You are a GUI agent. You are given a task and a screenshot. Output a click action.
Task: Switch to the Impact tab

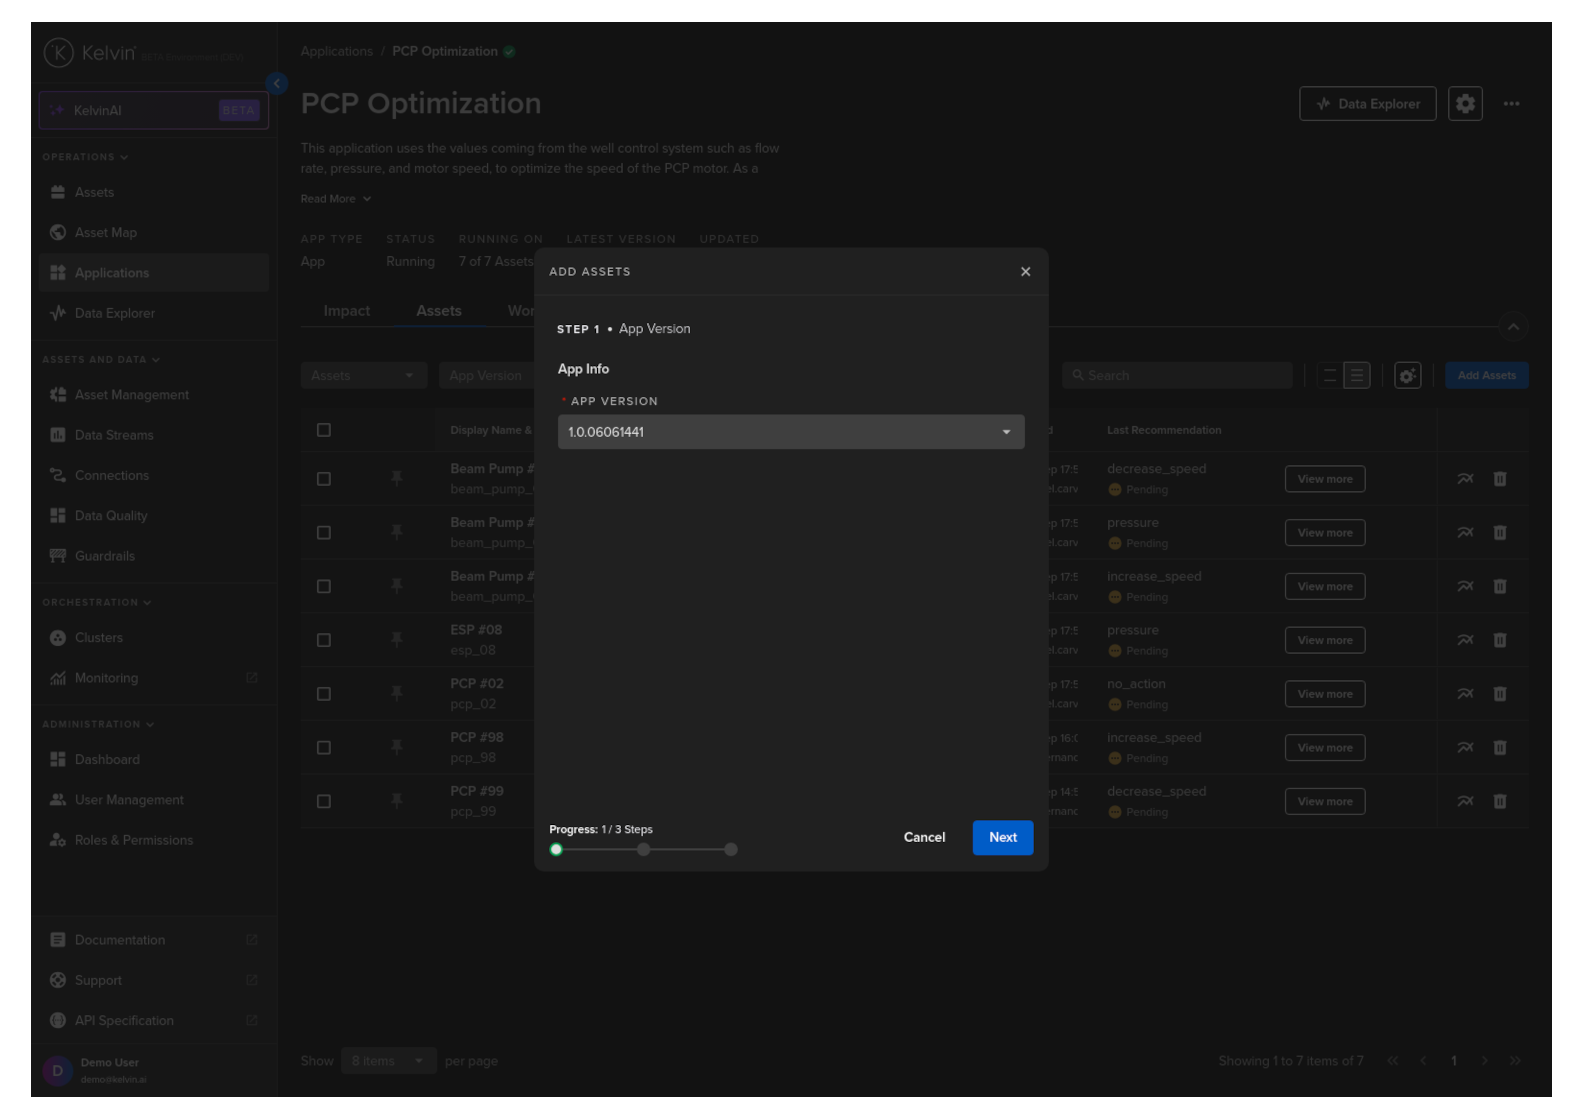point(347,311)
